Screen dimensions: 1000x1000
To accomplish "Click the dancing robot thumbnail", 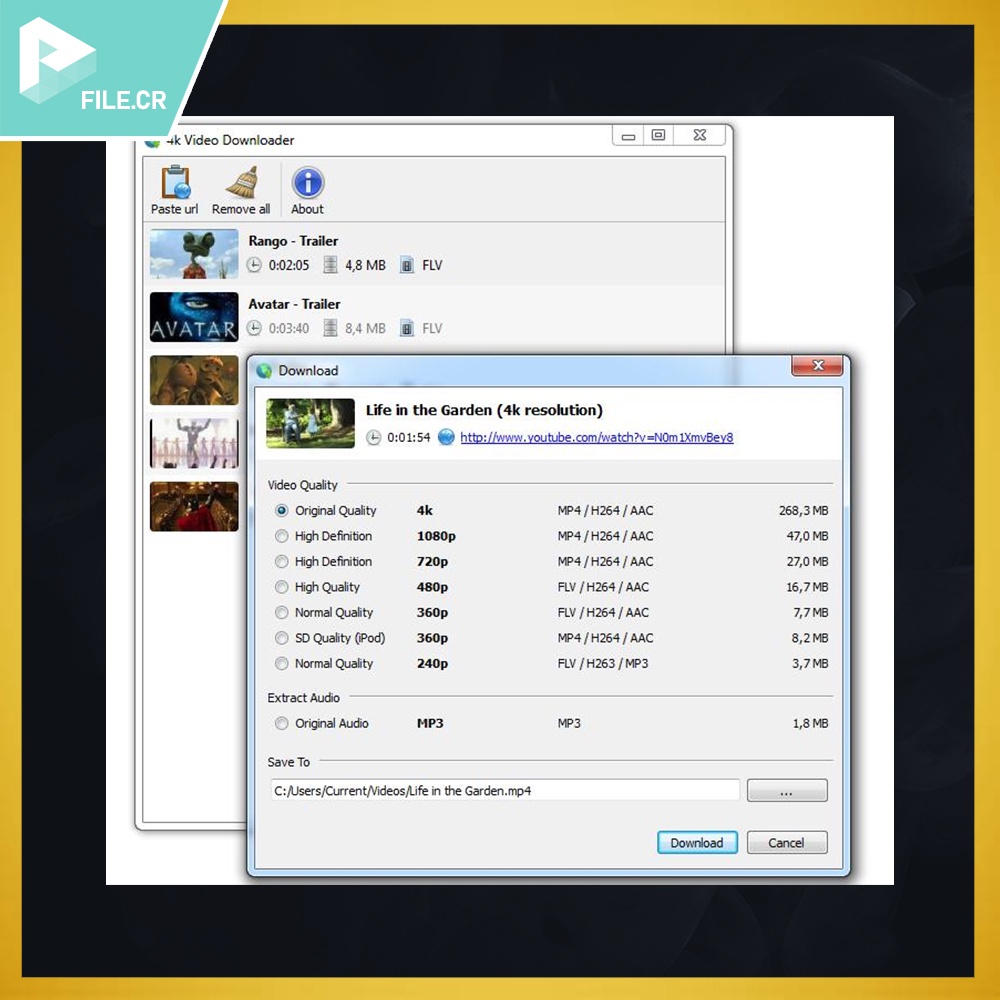I will pos(194,443).
